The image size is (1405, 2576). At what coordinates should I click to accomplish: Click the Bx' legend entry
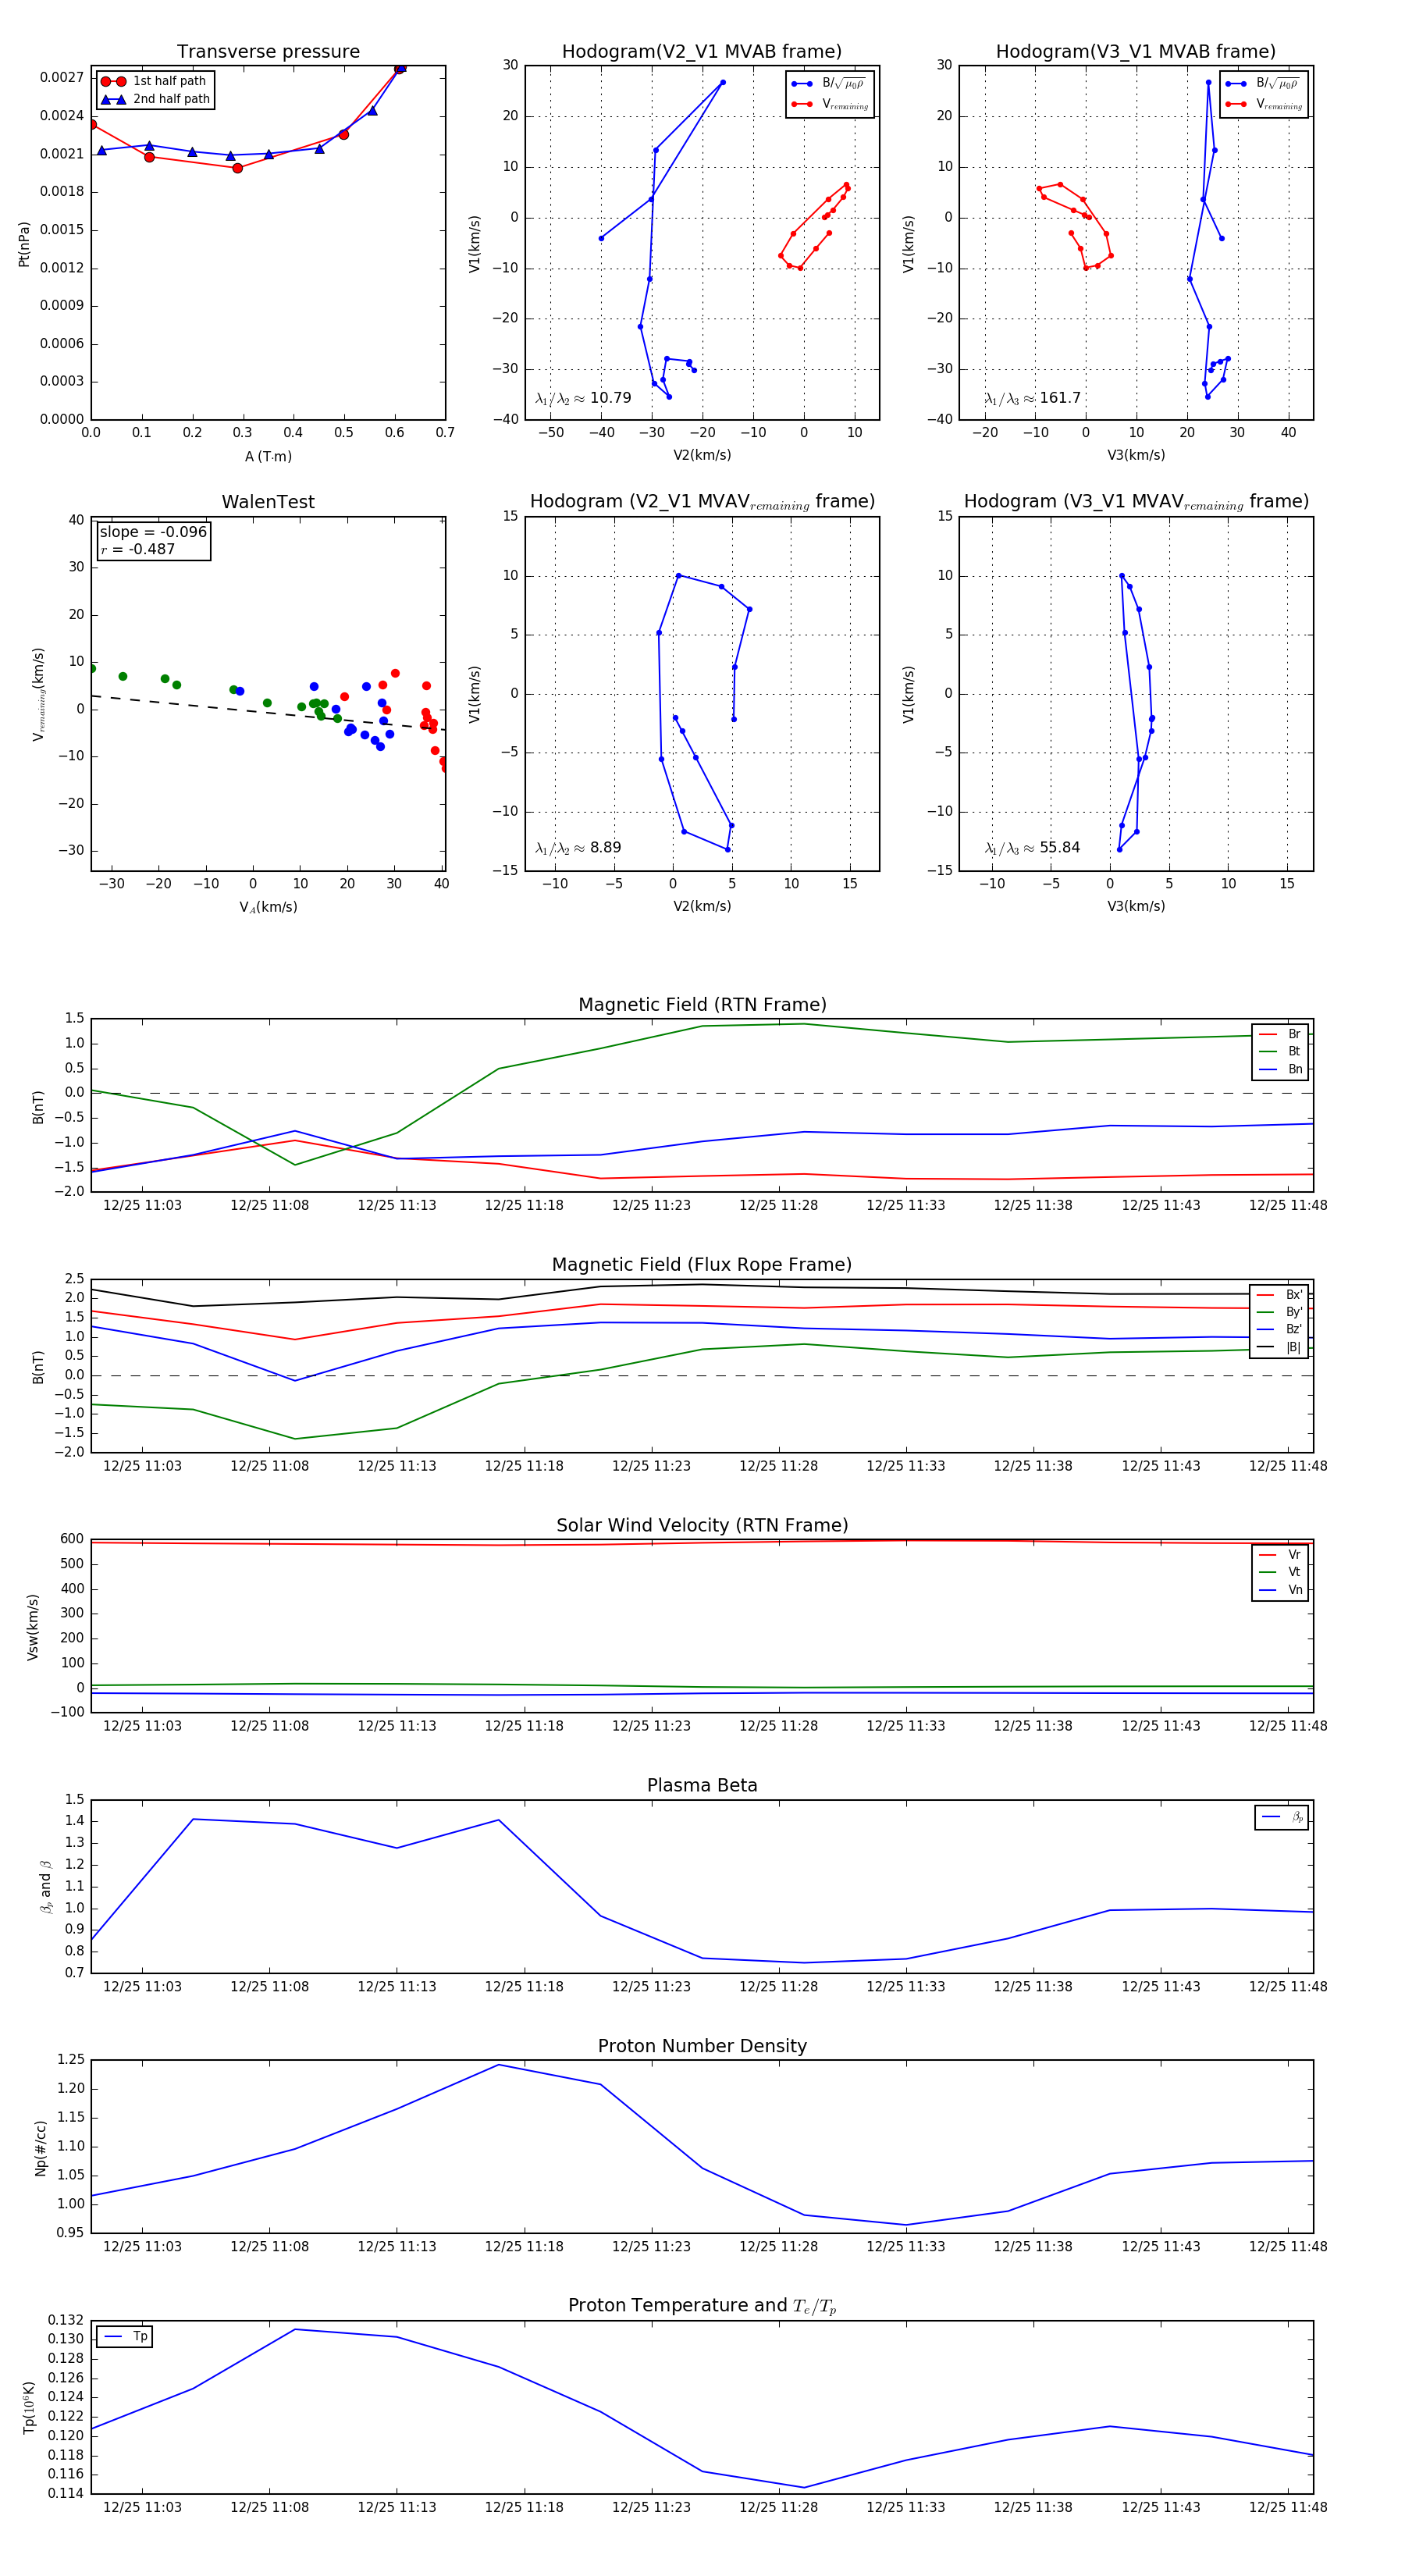pos(1279,1294)
